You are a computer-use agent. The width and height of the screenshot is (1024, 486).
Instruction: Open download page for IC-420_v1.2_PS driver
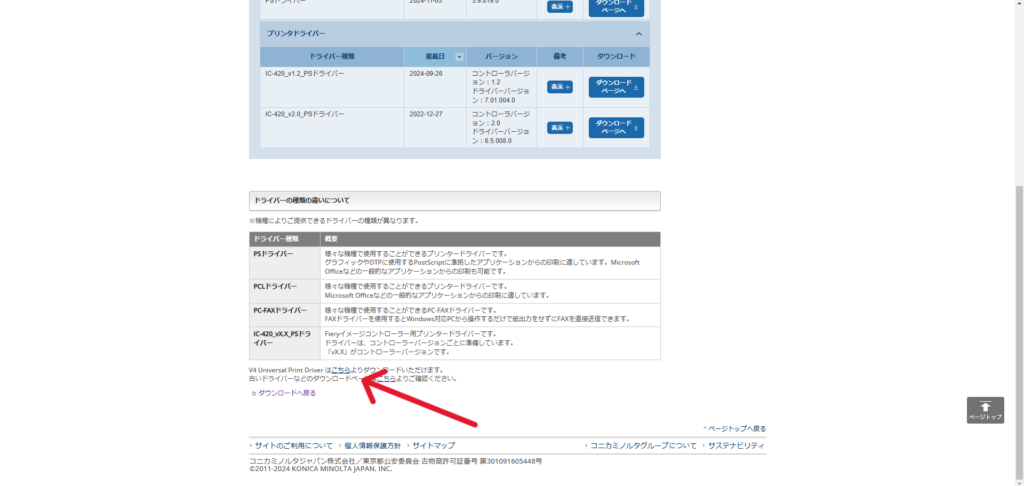click(x=616, y=87)
